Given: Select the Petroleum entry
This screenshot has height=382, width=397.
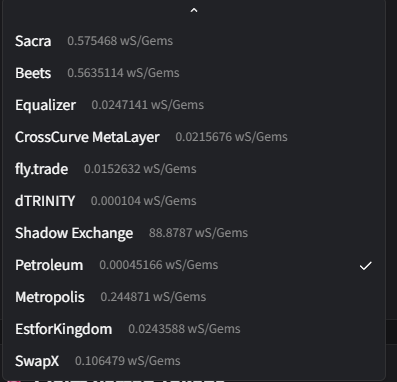Looking at the screenshot, I should [194, 265].
